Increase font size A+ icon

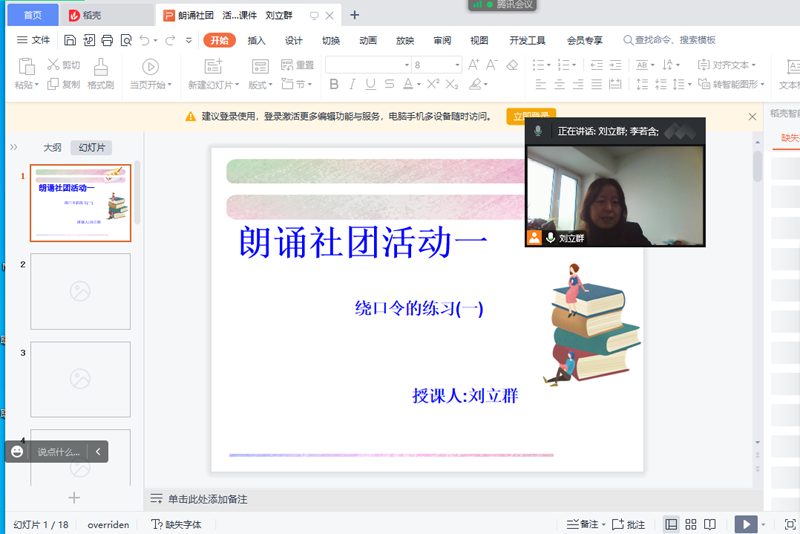point(473,65)
